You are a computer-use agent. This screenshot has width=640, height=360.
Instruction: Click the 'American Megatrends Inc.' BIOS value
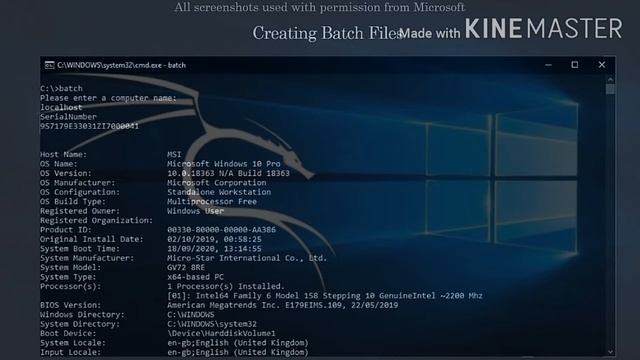(282, 305)
